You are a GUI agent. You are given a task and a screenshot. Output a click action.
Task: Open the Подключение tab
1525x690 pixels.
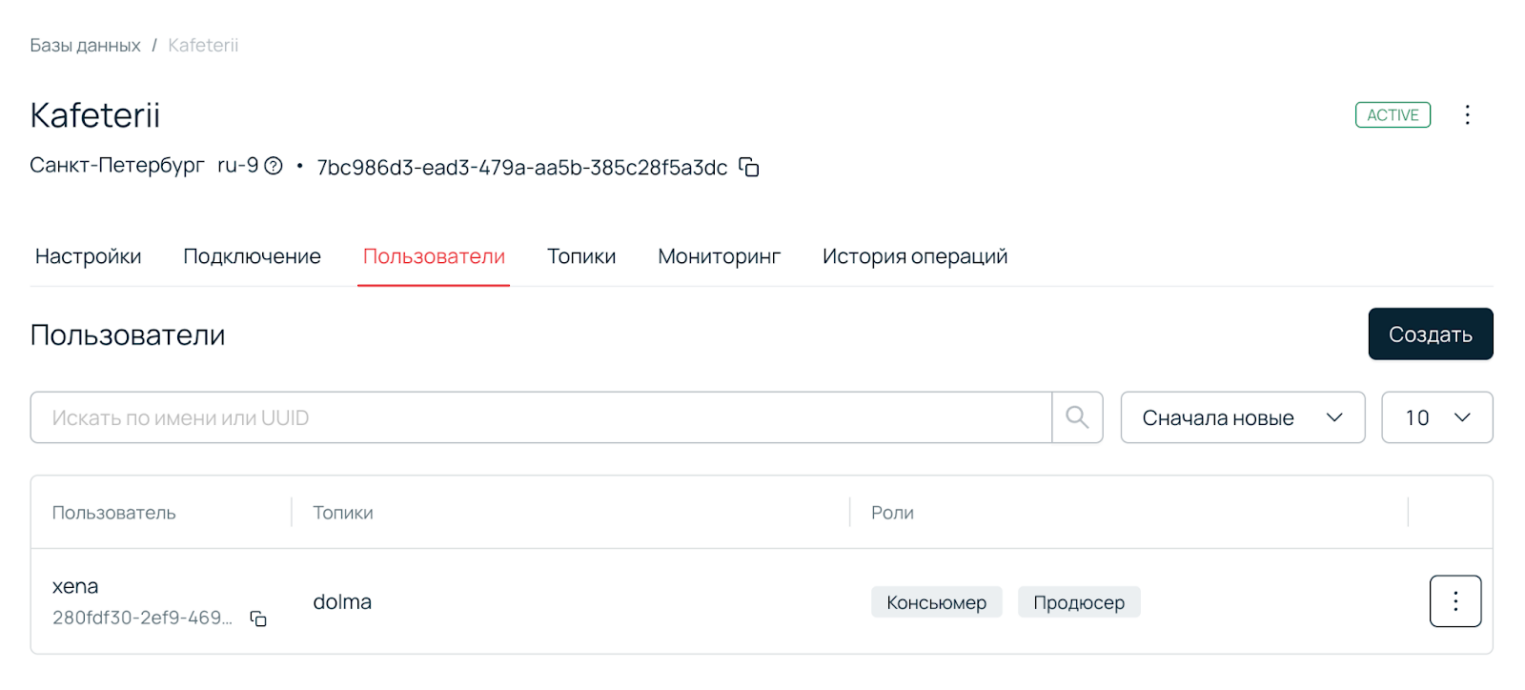coord(251,256)
